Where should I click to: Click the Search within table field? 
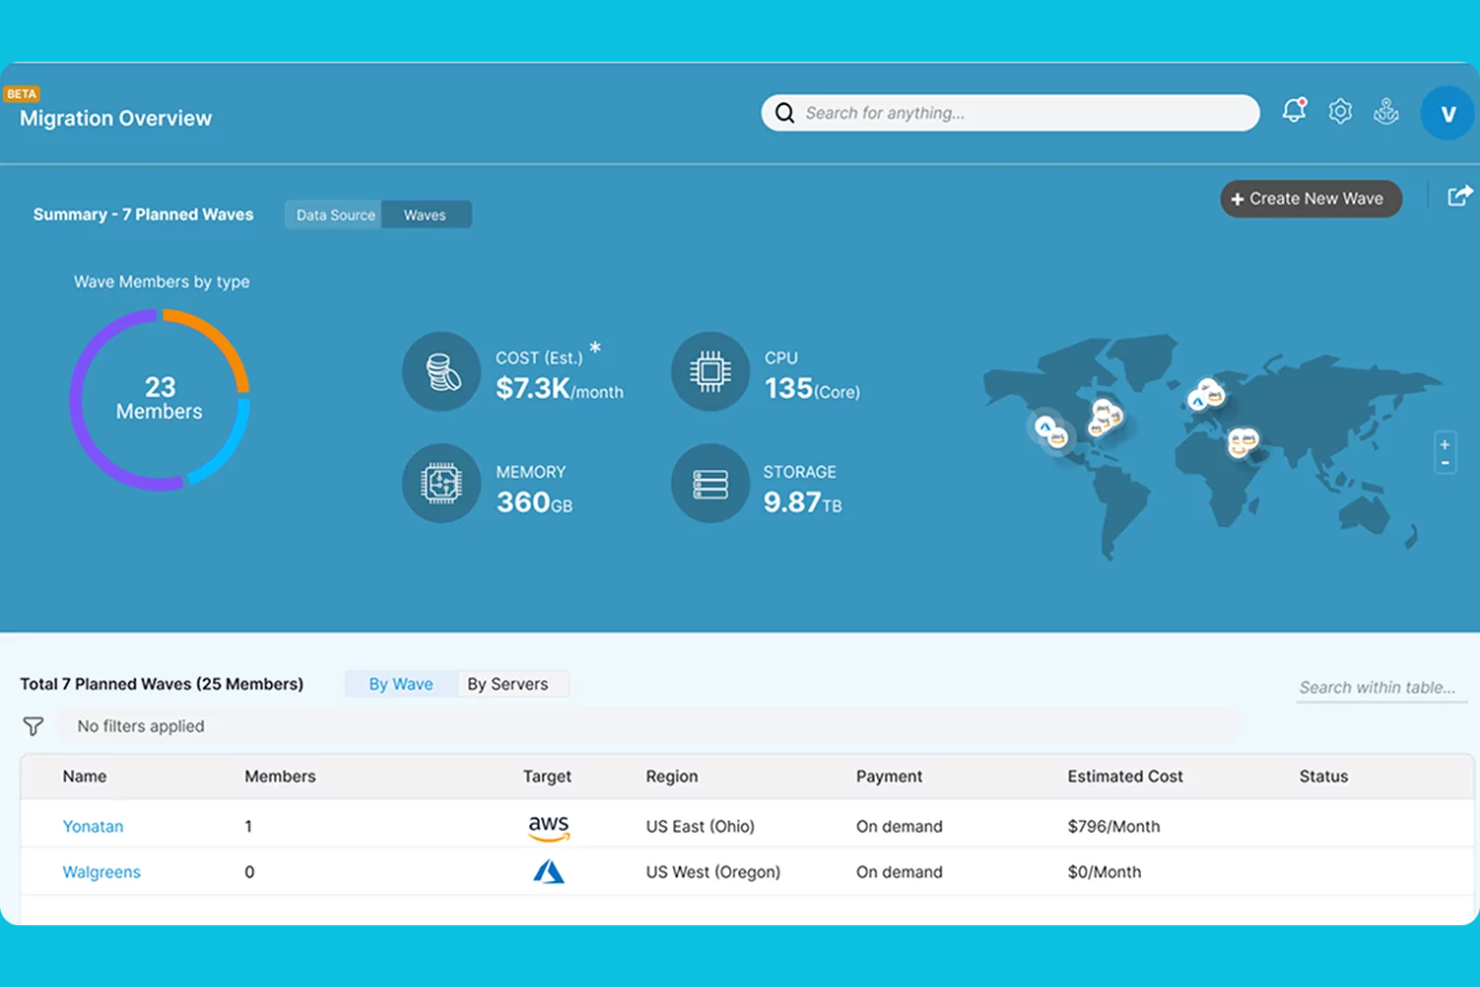[x=1378, y=687]
